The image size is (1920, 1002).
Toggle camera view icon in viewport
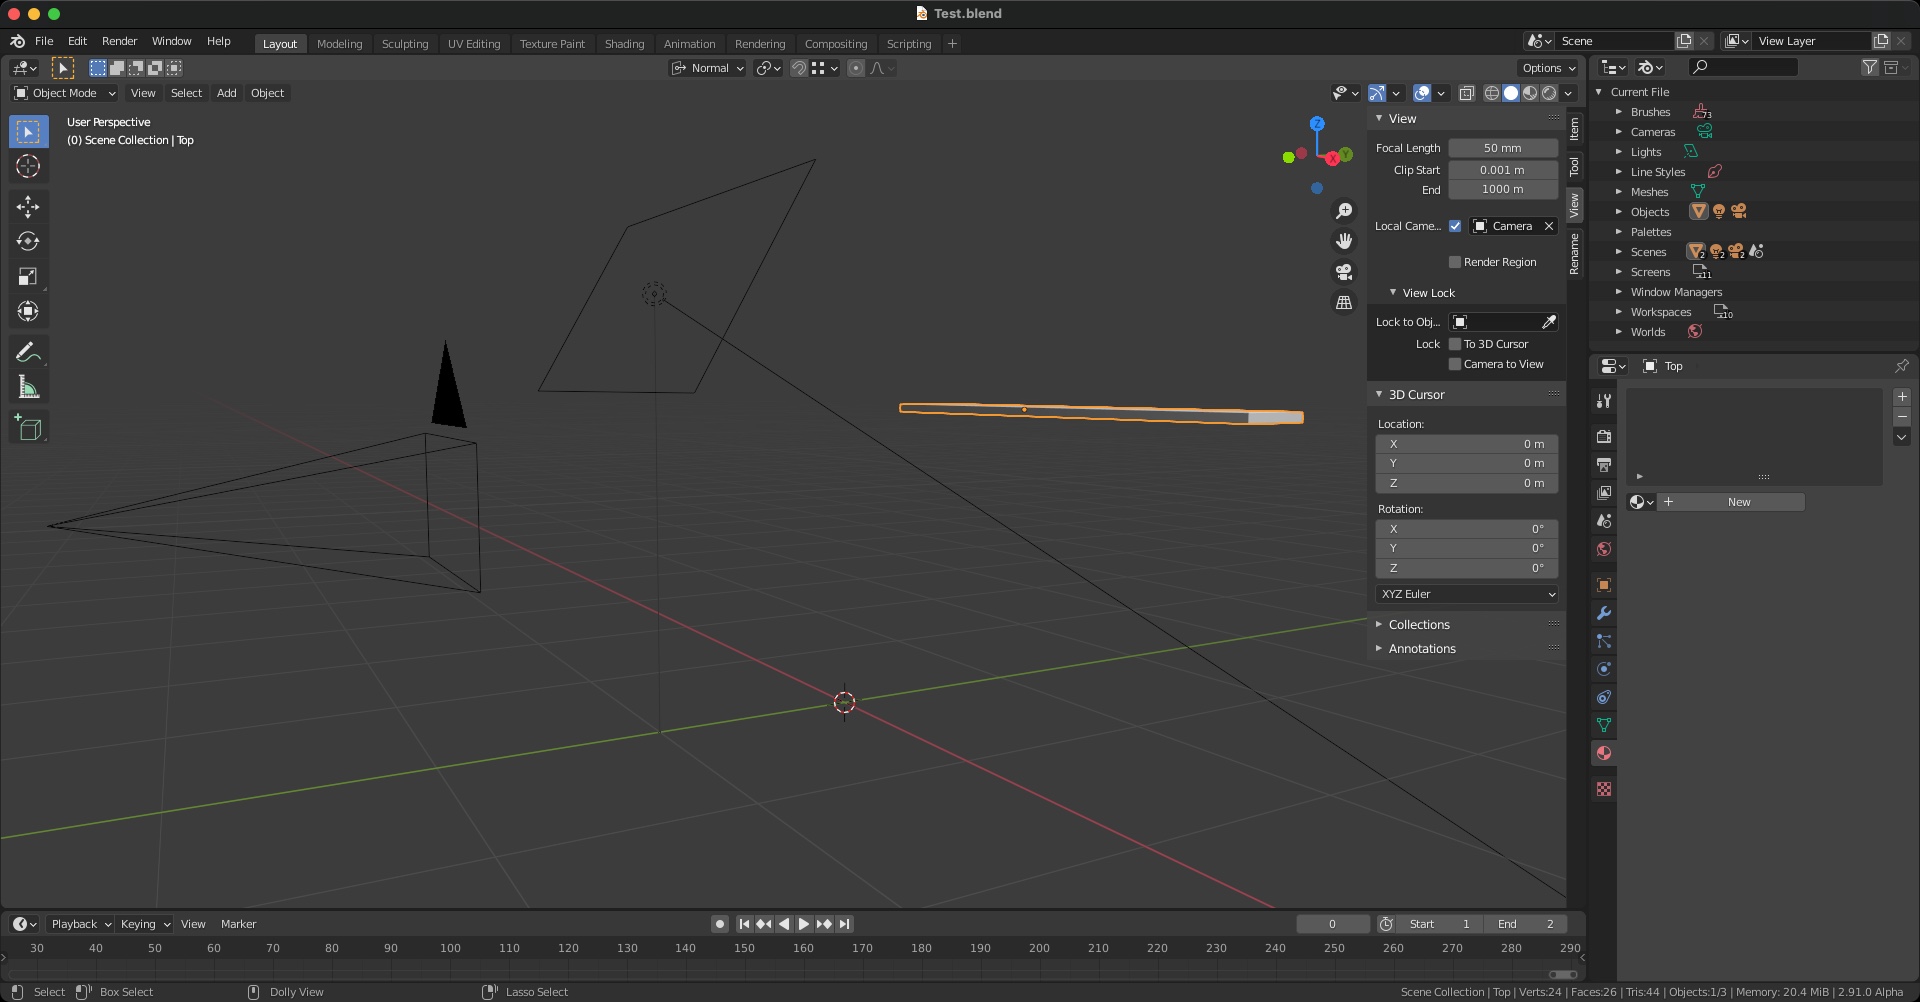tap(1344, 272)
